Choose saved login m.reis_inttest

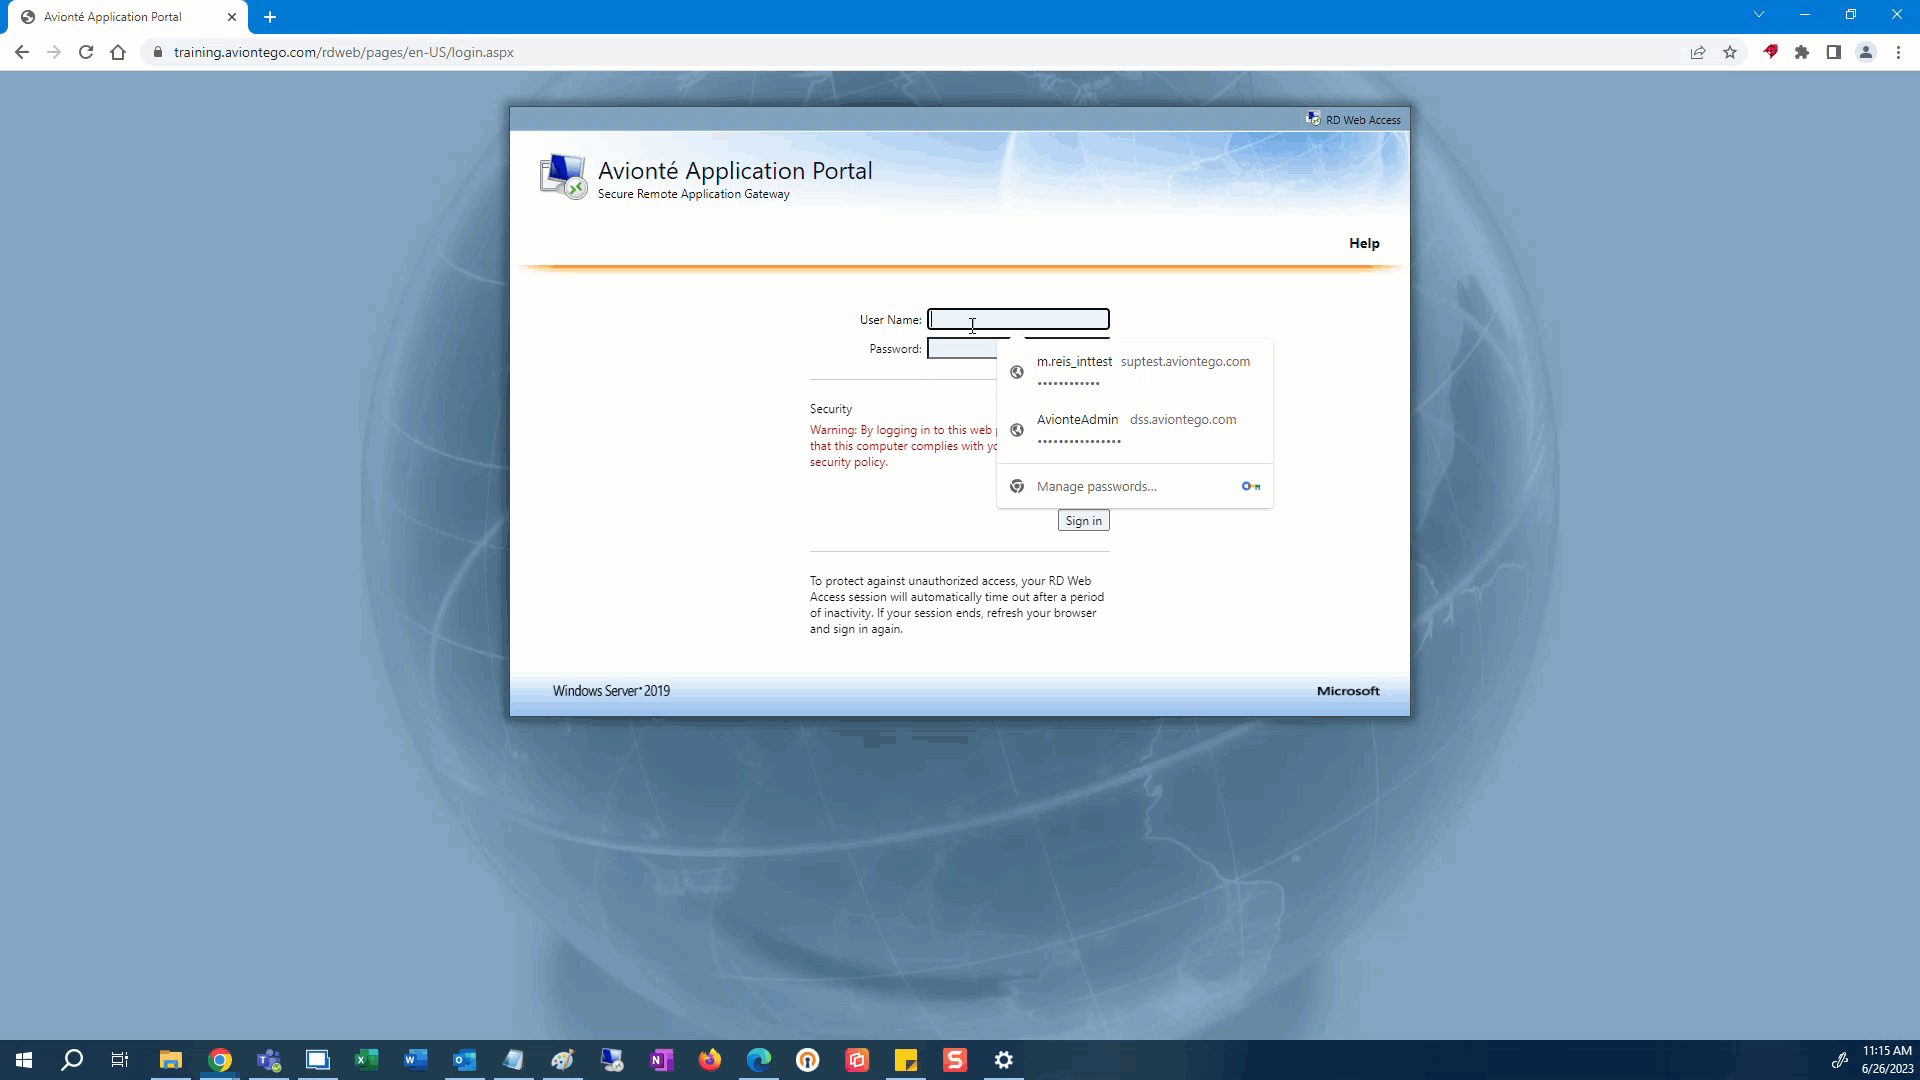point(1135,371)
